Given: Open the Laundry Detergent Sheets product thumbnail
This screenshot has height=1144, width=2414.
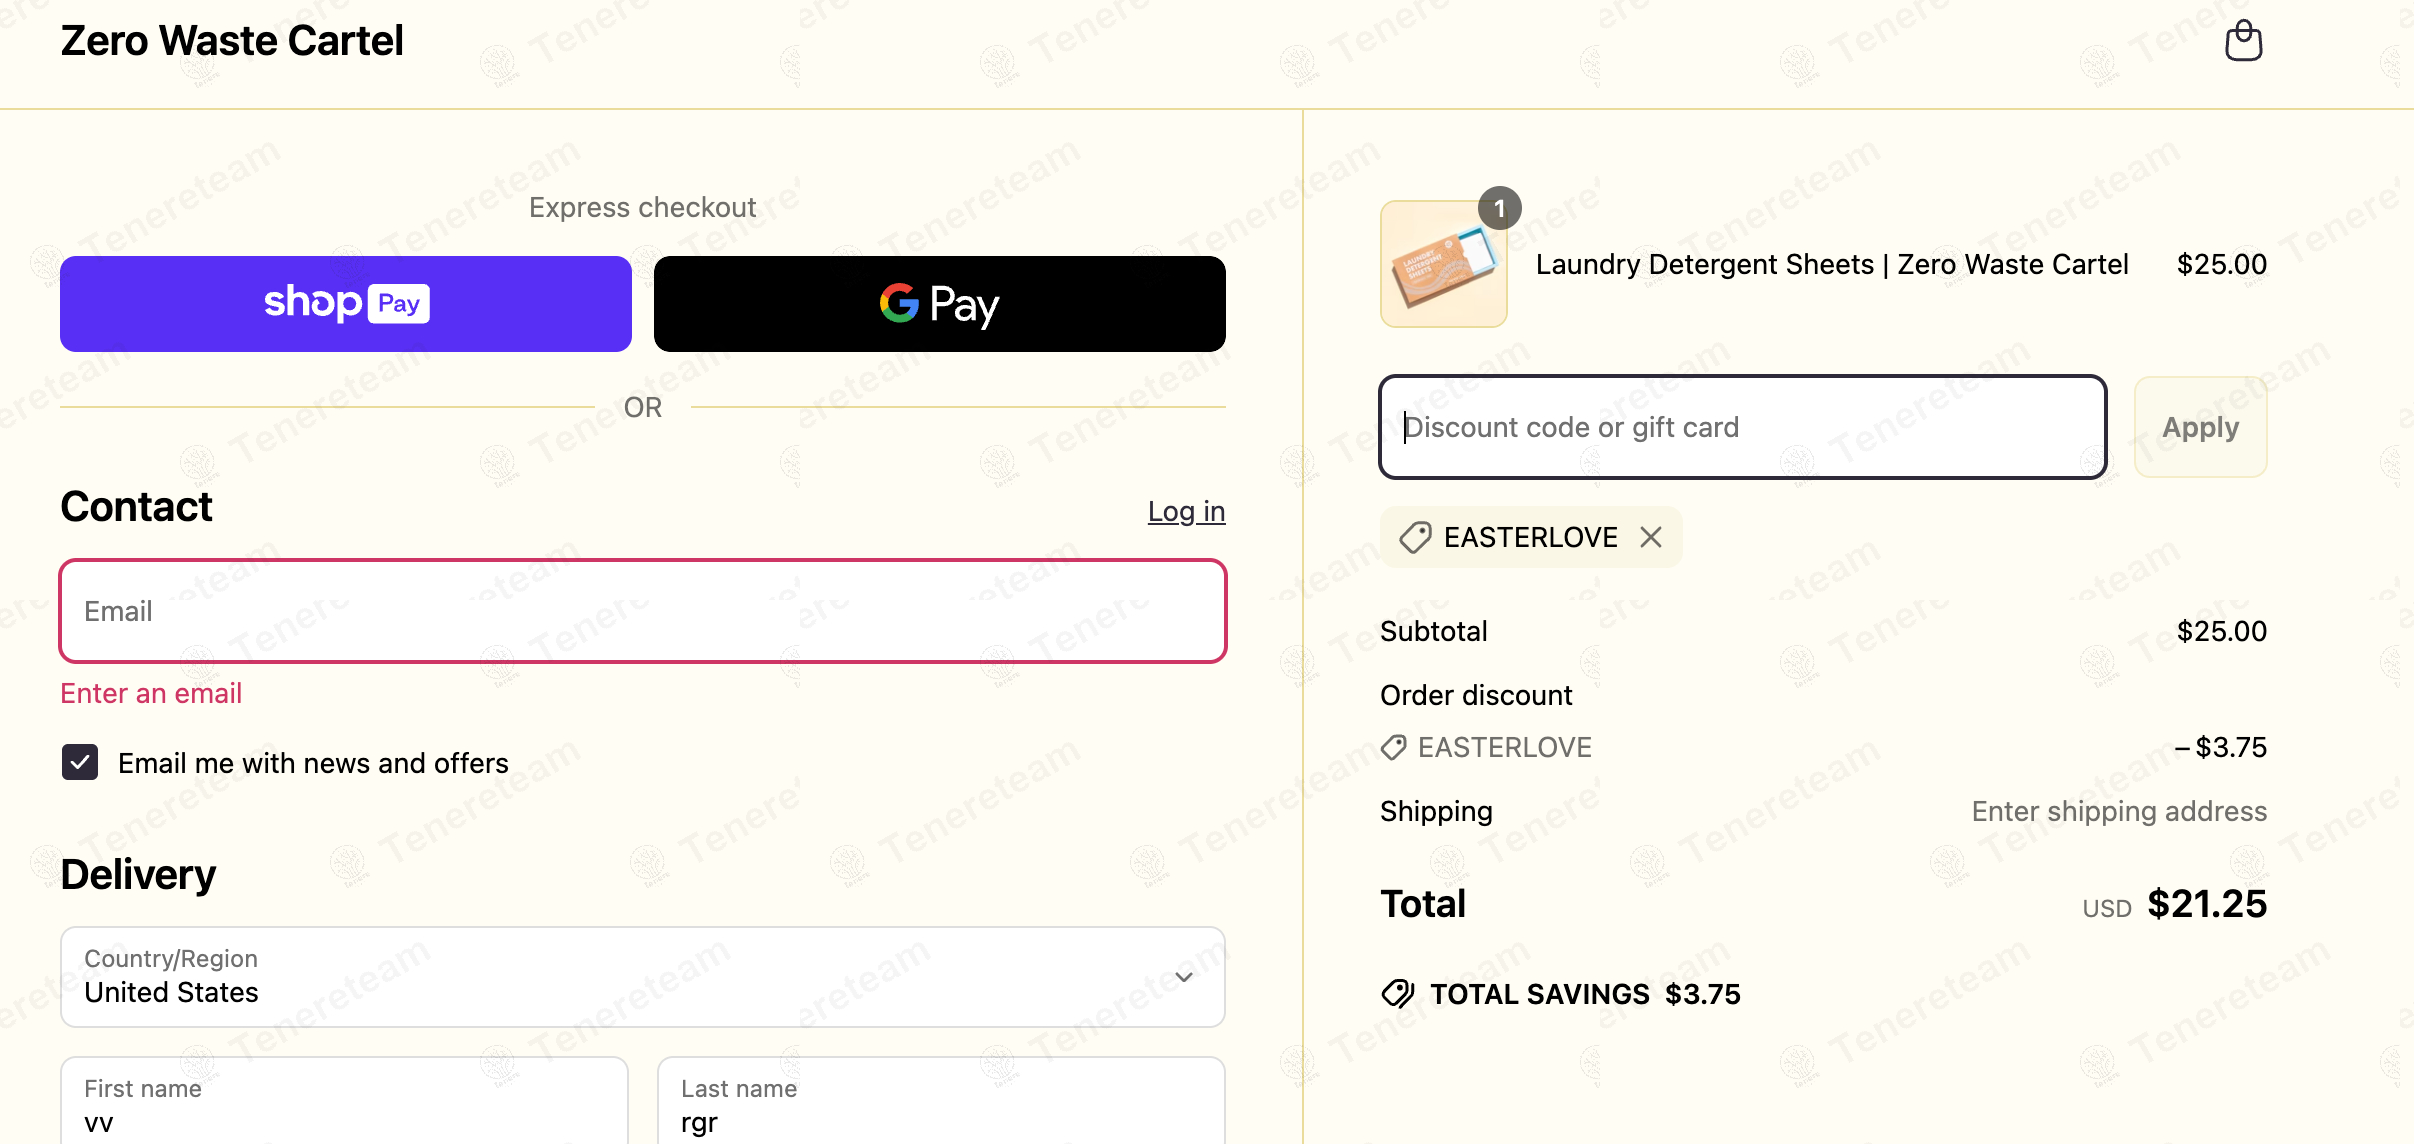Looking at the screenshot, I should (1443, 265).
